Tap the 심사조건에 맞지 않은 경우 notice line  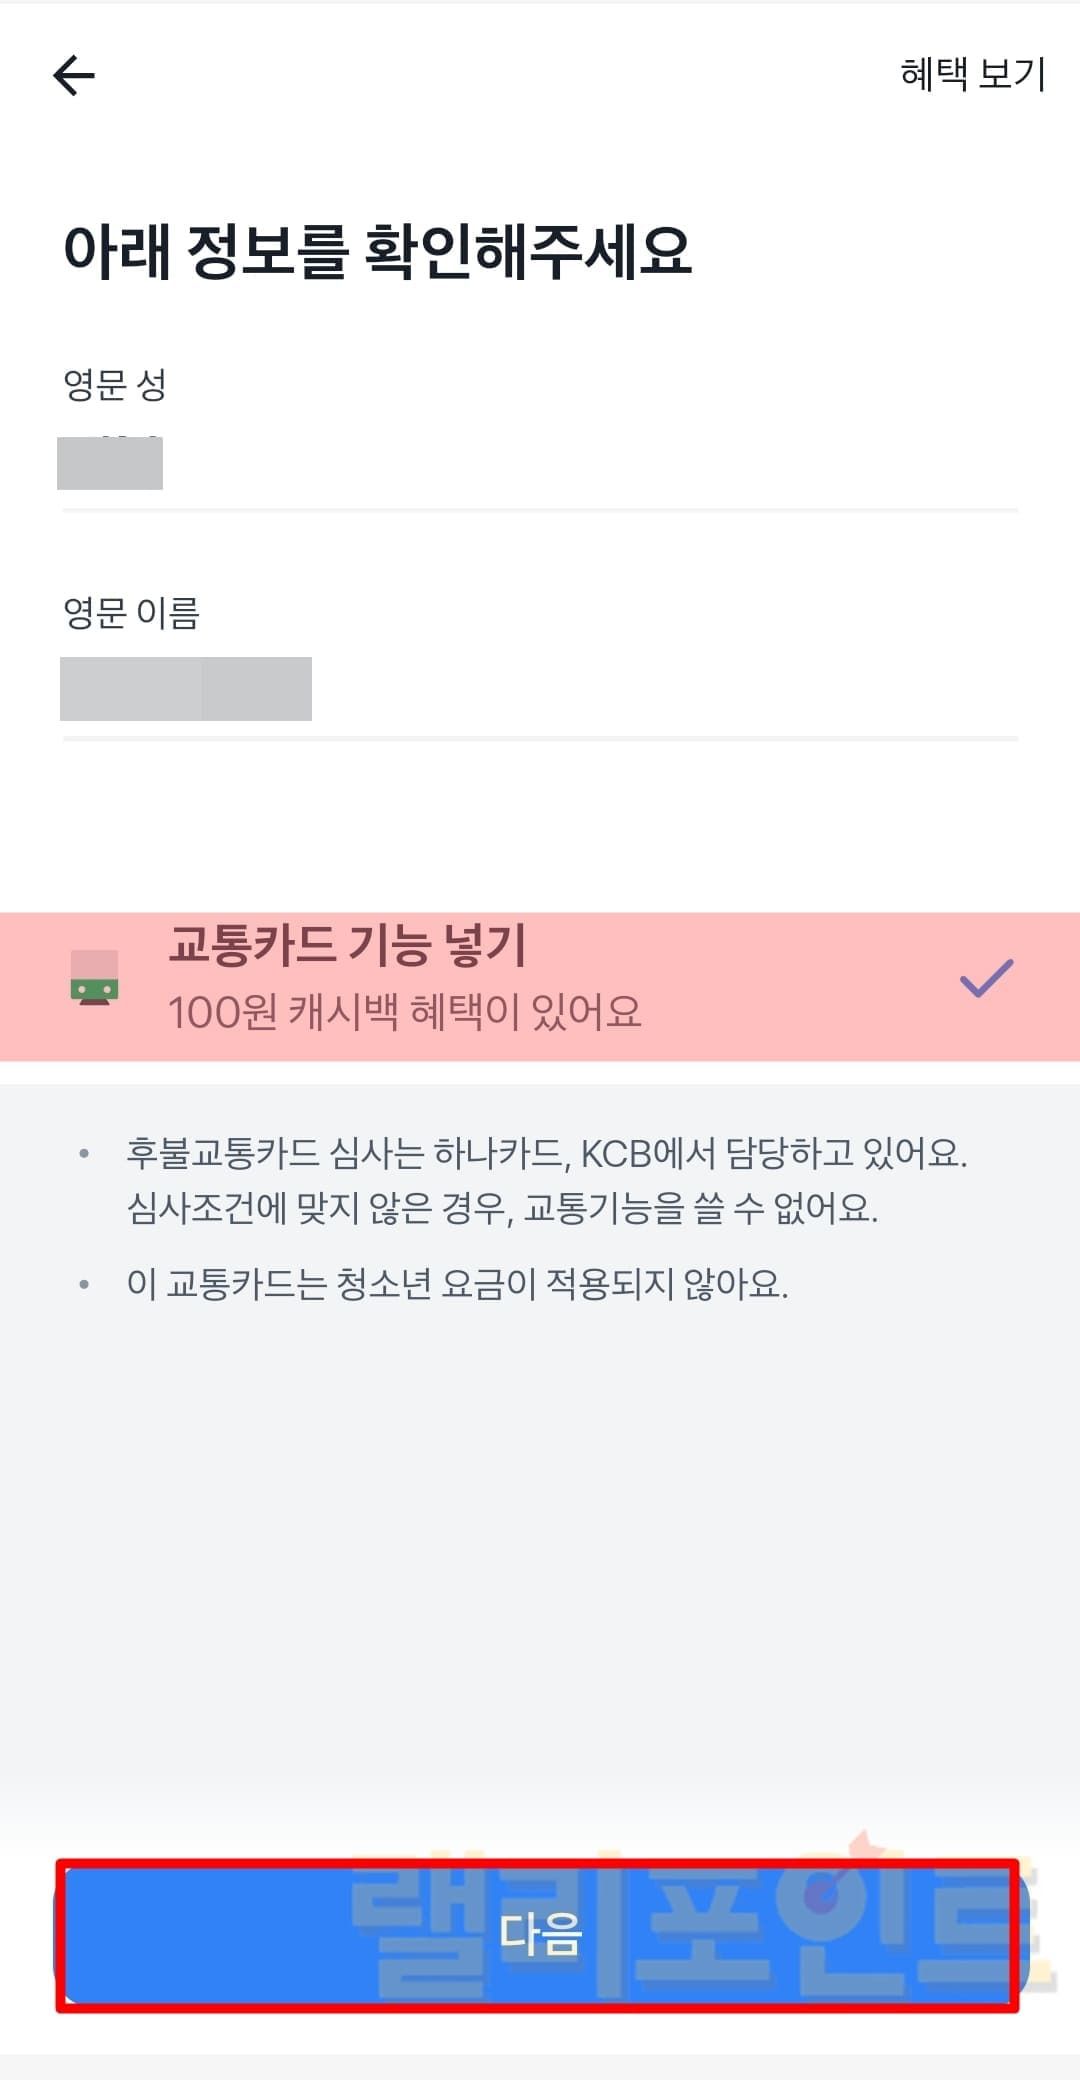(x=502, y=1209)
